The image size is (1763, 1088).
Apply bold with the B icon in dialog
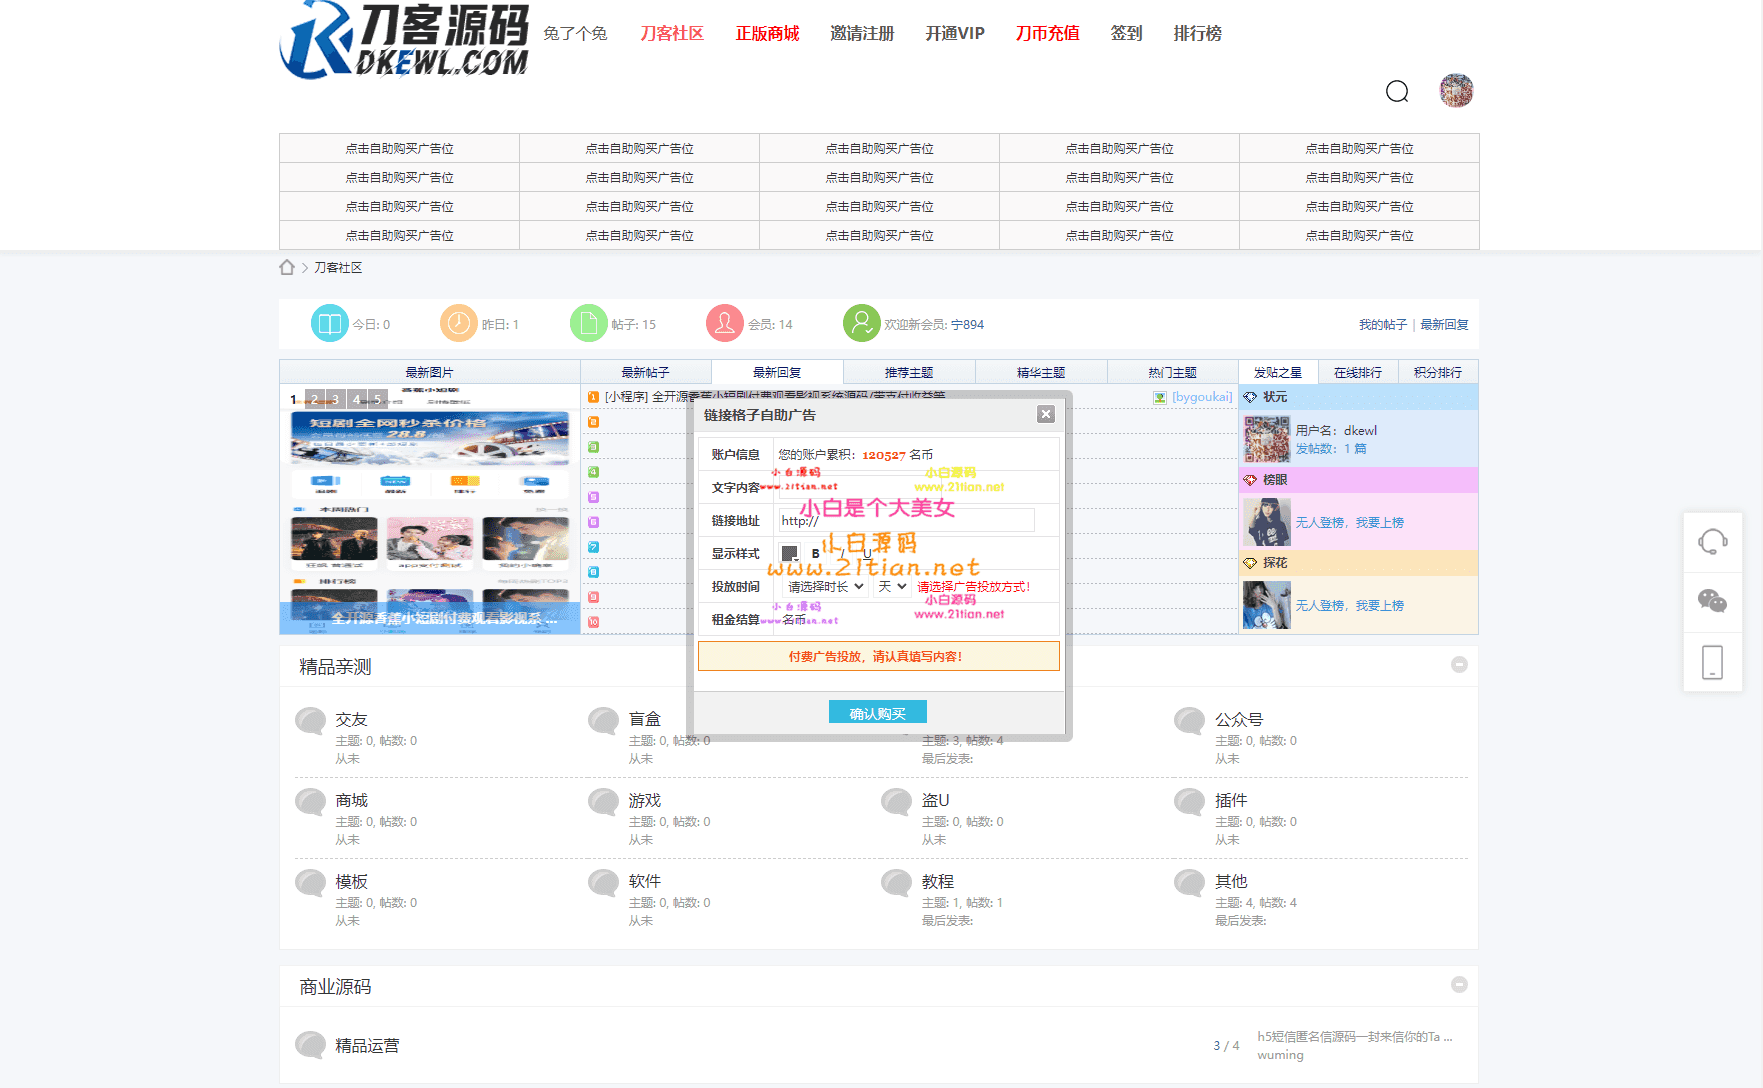(x=815, y=553)
